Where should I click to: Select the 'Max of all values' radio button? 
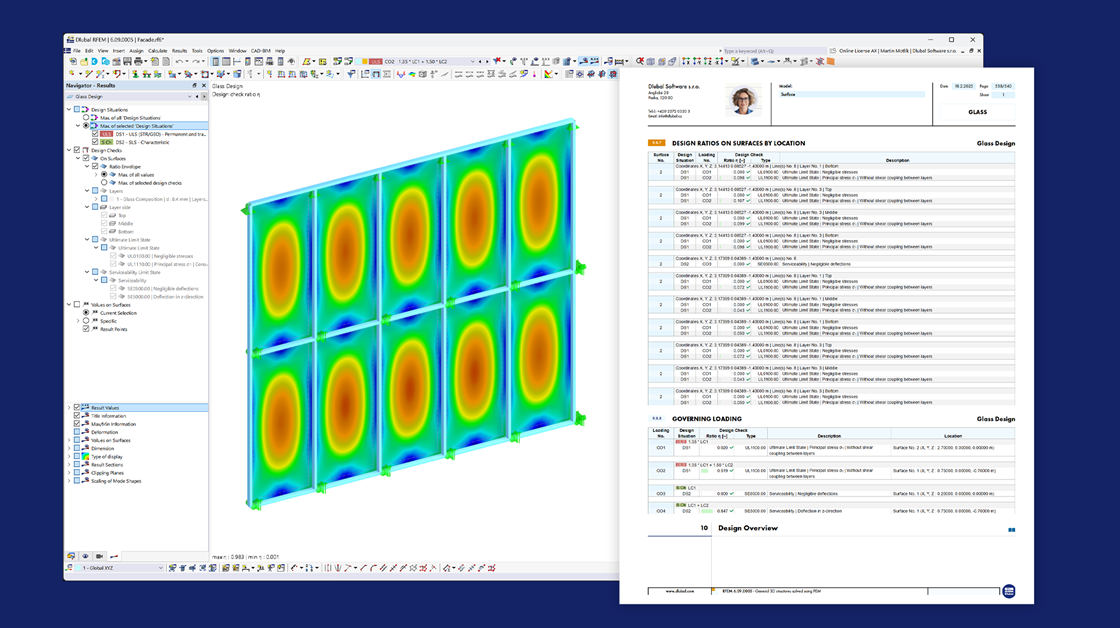[104, 175]
